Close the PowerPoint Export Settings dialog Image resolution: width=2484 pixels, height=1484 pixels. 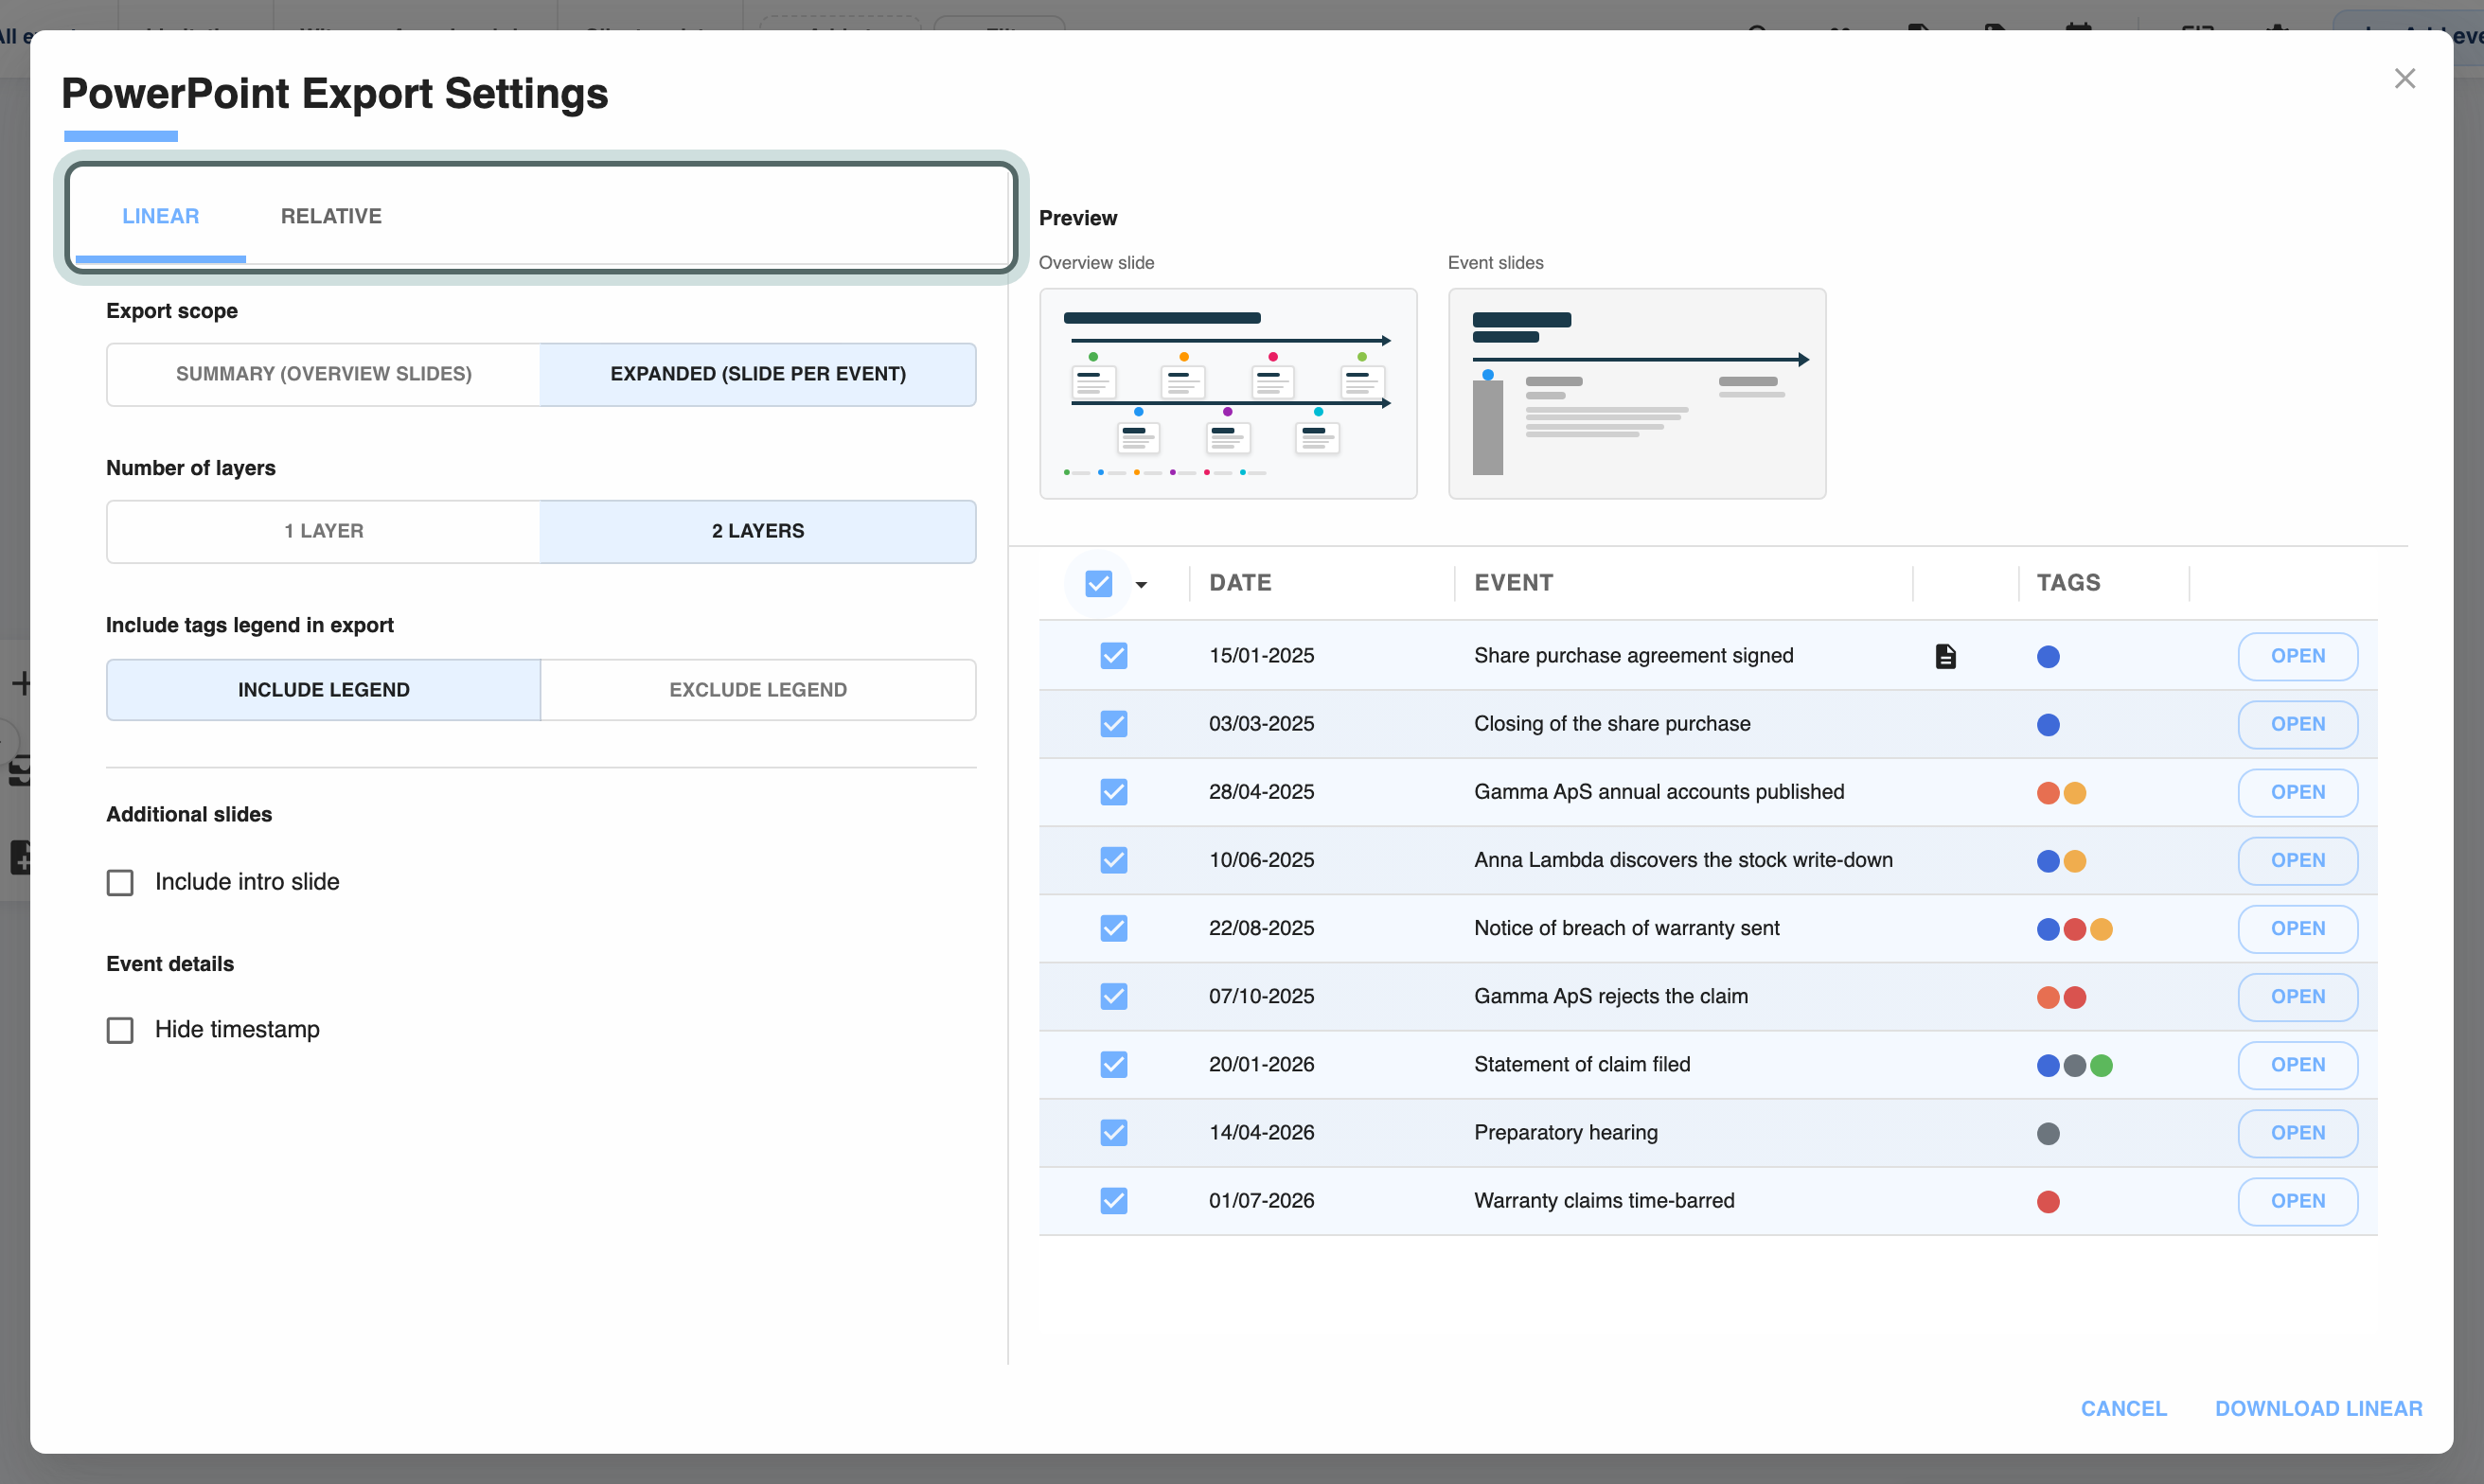click(2404, 78)
